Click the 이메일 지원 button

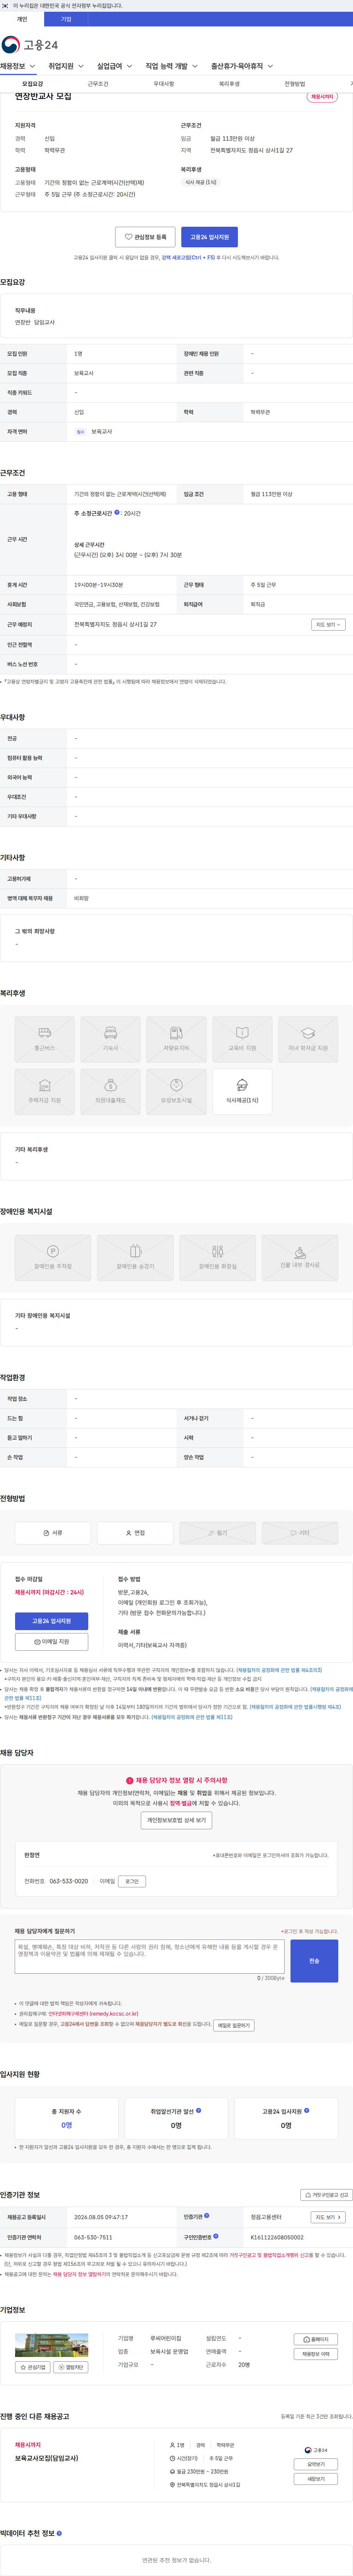(51, 1642)
